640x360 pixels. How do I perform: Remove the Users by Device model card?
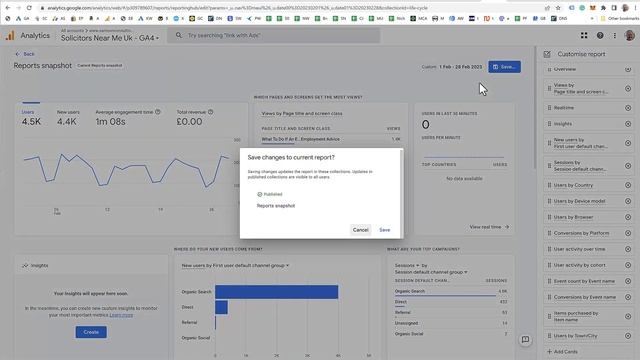point(628,201)
